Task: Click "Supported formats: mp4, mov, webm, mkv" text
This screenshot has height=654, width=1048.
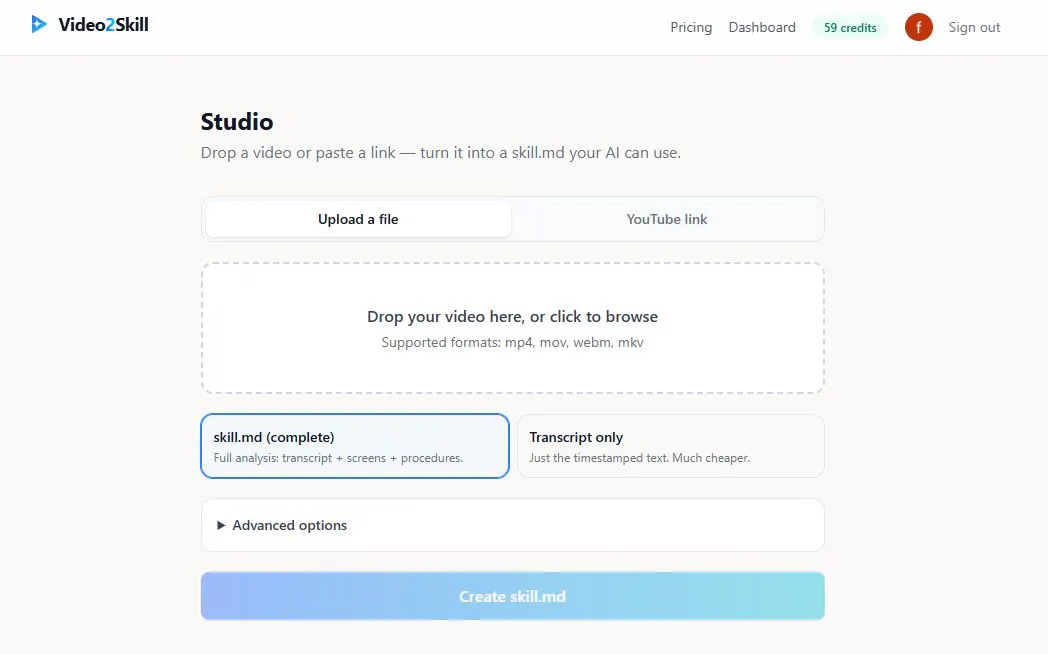Action: click(512, 343)
